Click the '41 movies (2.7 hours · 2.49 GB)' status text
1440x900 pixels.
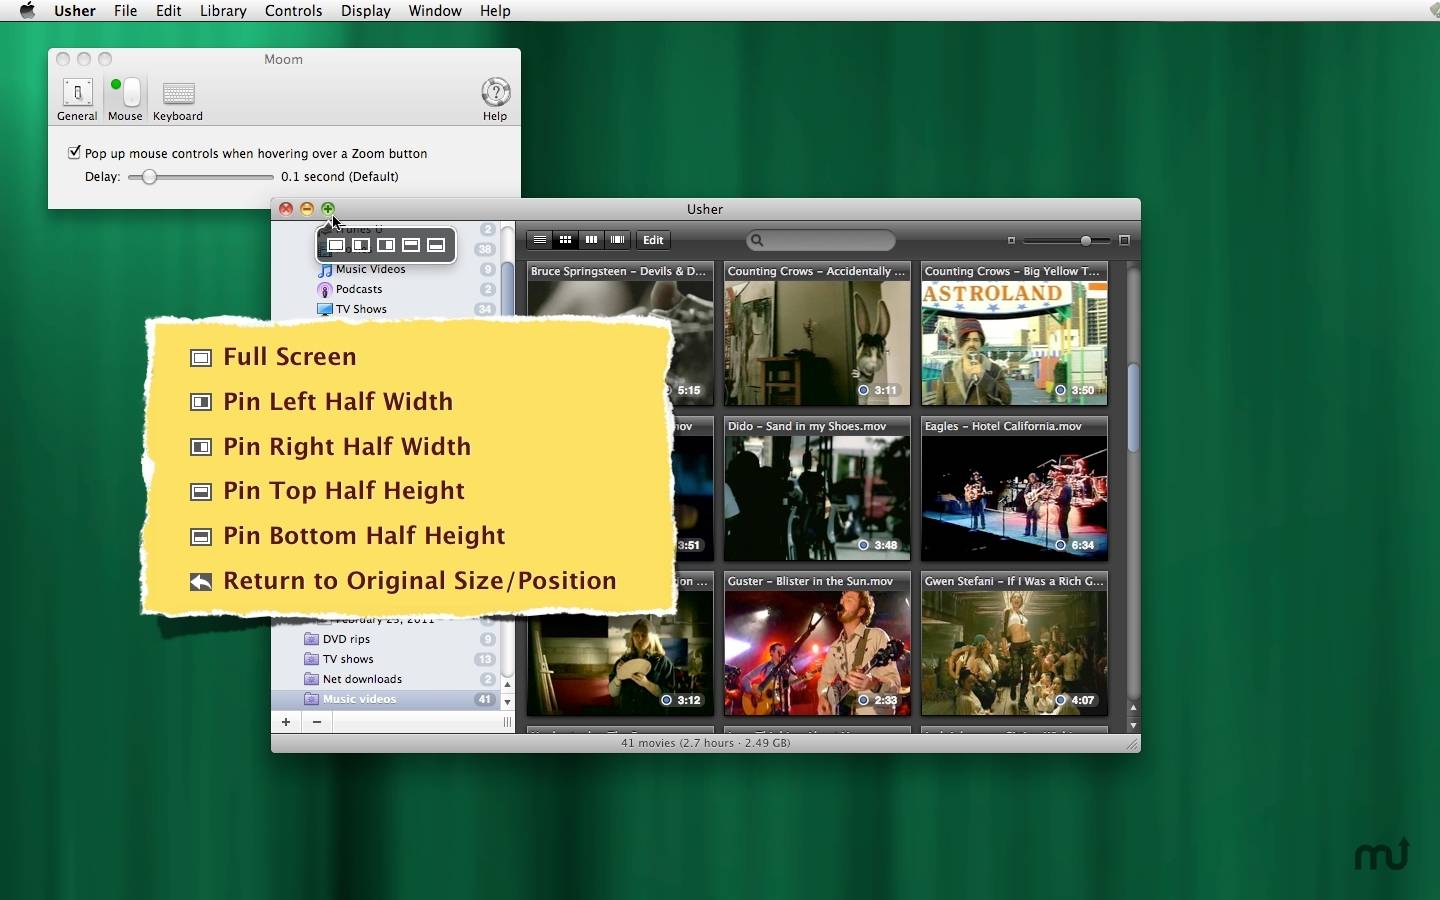(706, 743)
